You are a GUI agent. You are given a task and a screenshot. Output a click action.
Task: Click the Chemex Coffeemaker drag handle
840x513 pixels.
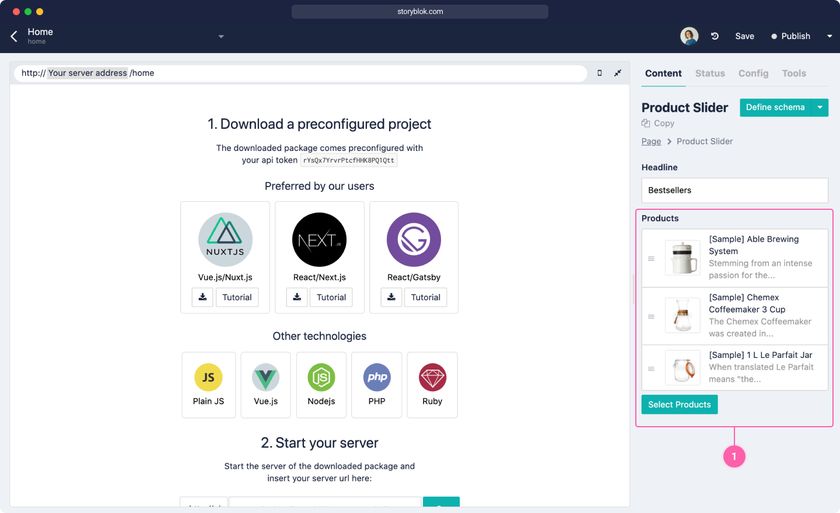651,316
